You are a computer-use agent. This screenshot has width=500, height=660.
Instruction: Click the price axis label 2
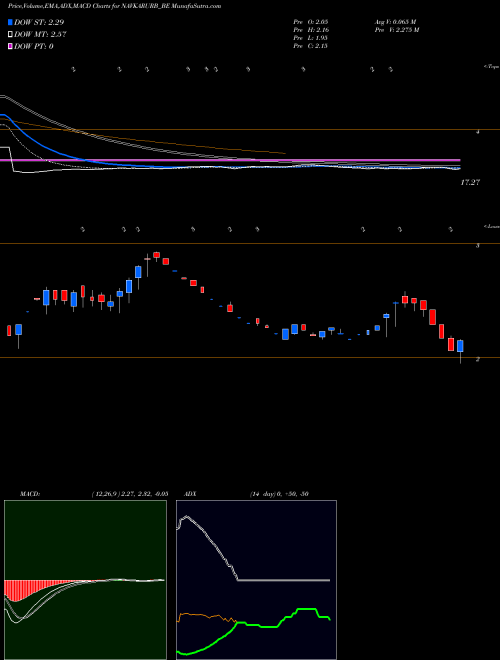click(478, 359)
